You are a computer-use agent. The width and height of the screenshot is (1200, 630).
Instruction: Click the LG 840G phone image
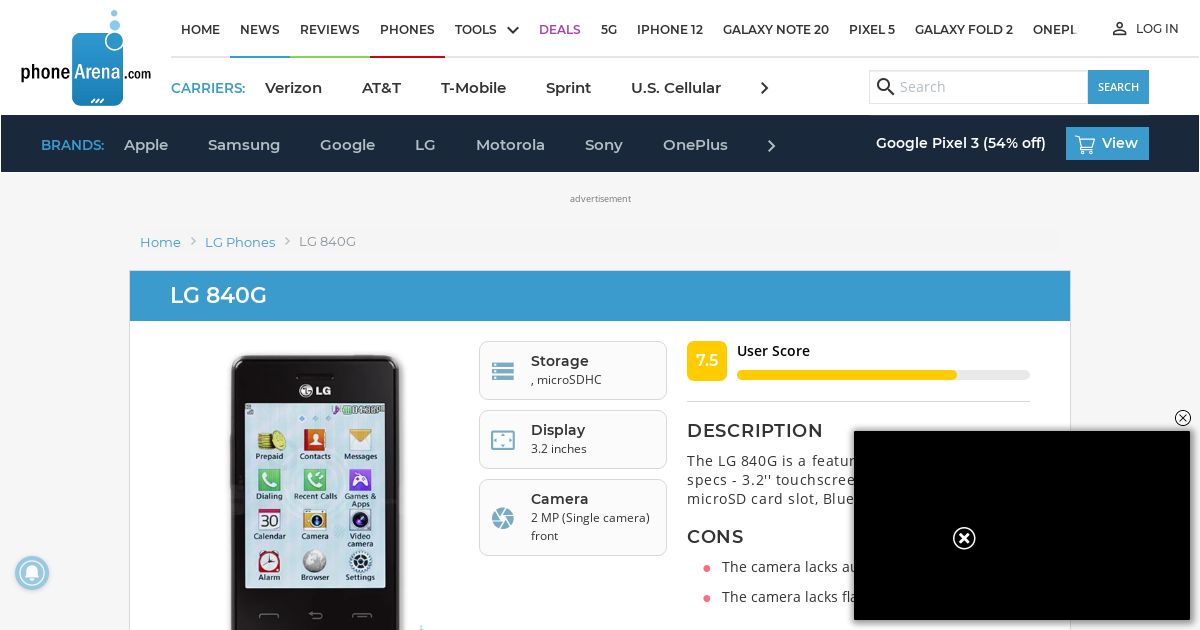click(315, 491)
